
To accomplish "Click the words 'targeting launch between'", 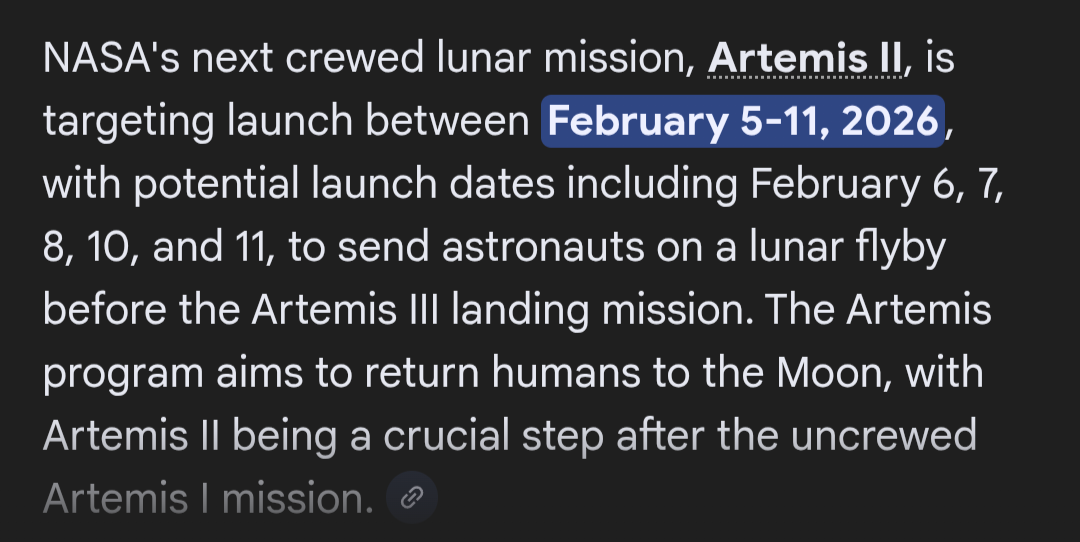I will coord(285,122).
